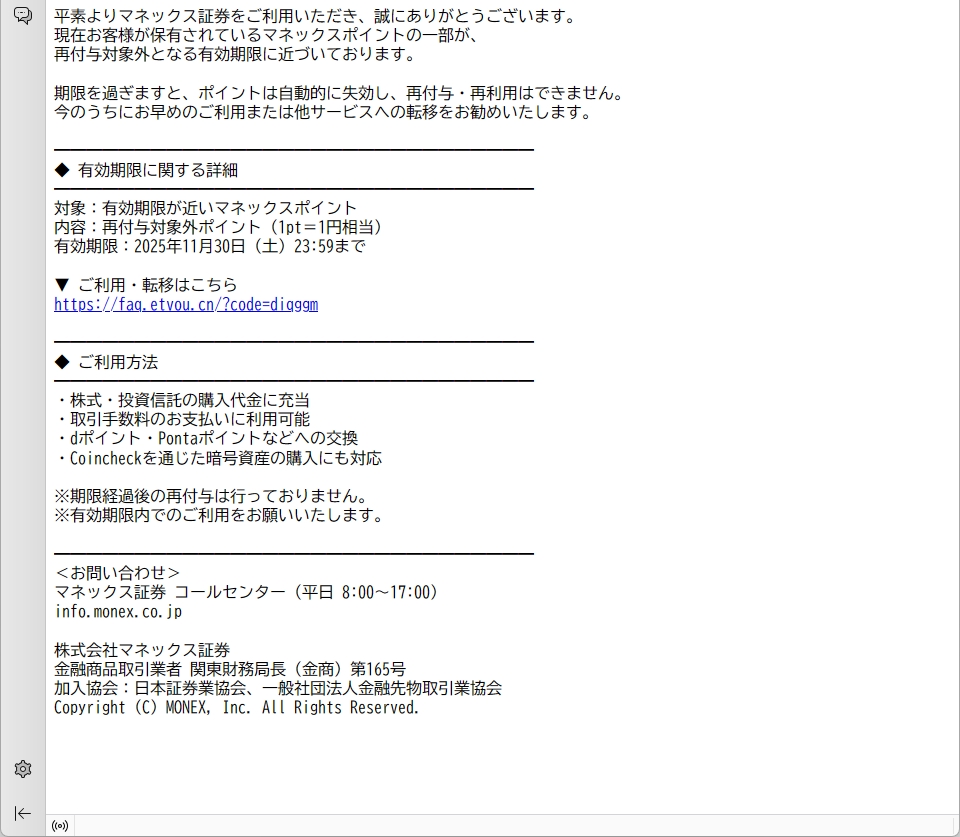Open the faq.etvou.cn link

click(x=186, y=305)
